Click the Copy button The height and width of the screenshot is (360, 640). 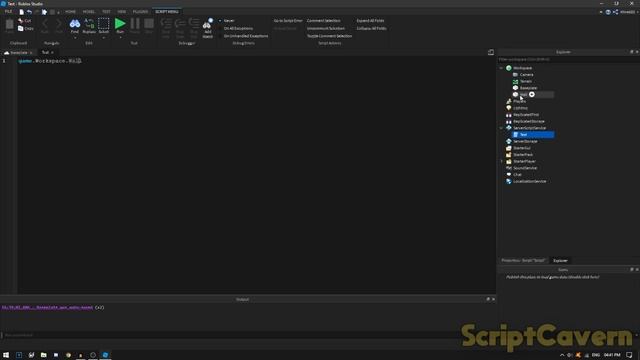point(25,29)
